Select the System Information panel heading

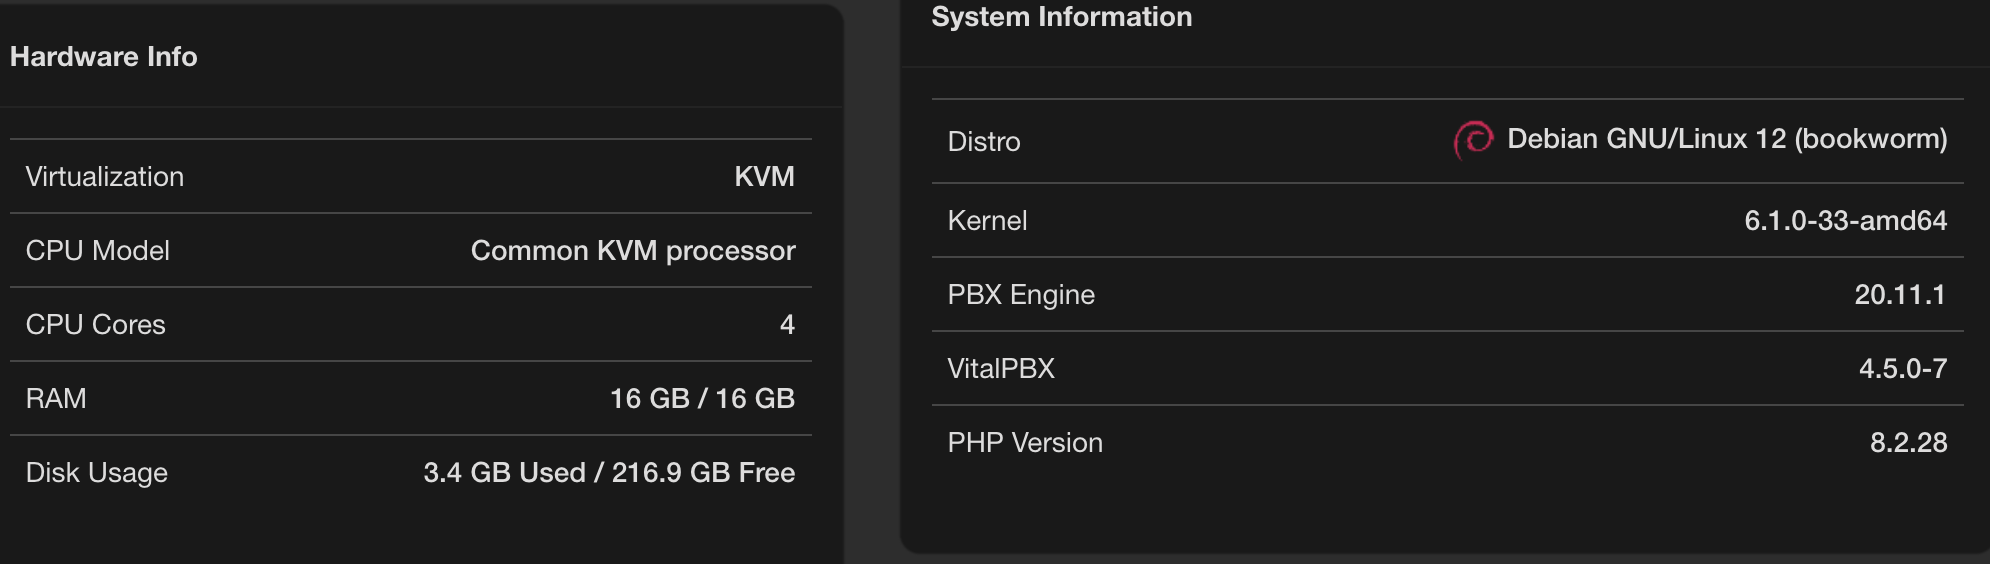tap(1062, 17)
